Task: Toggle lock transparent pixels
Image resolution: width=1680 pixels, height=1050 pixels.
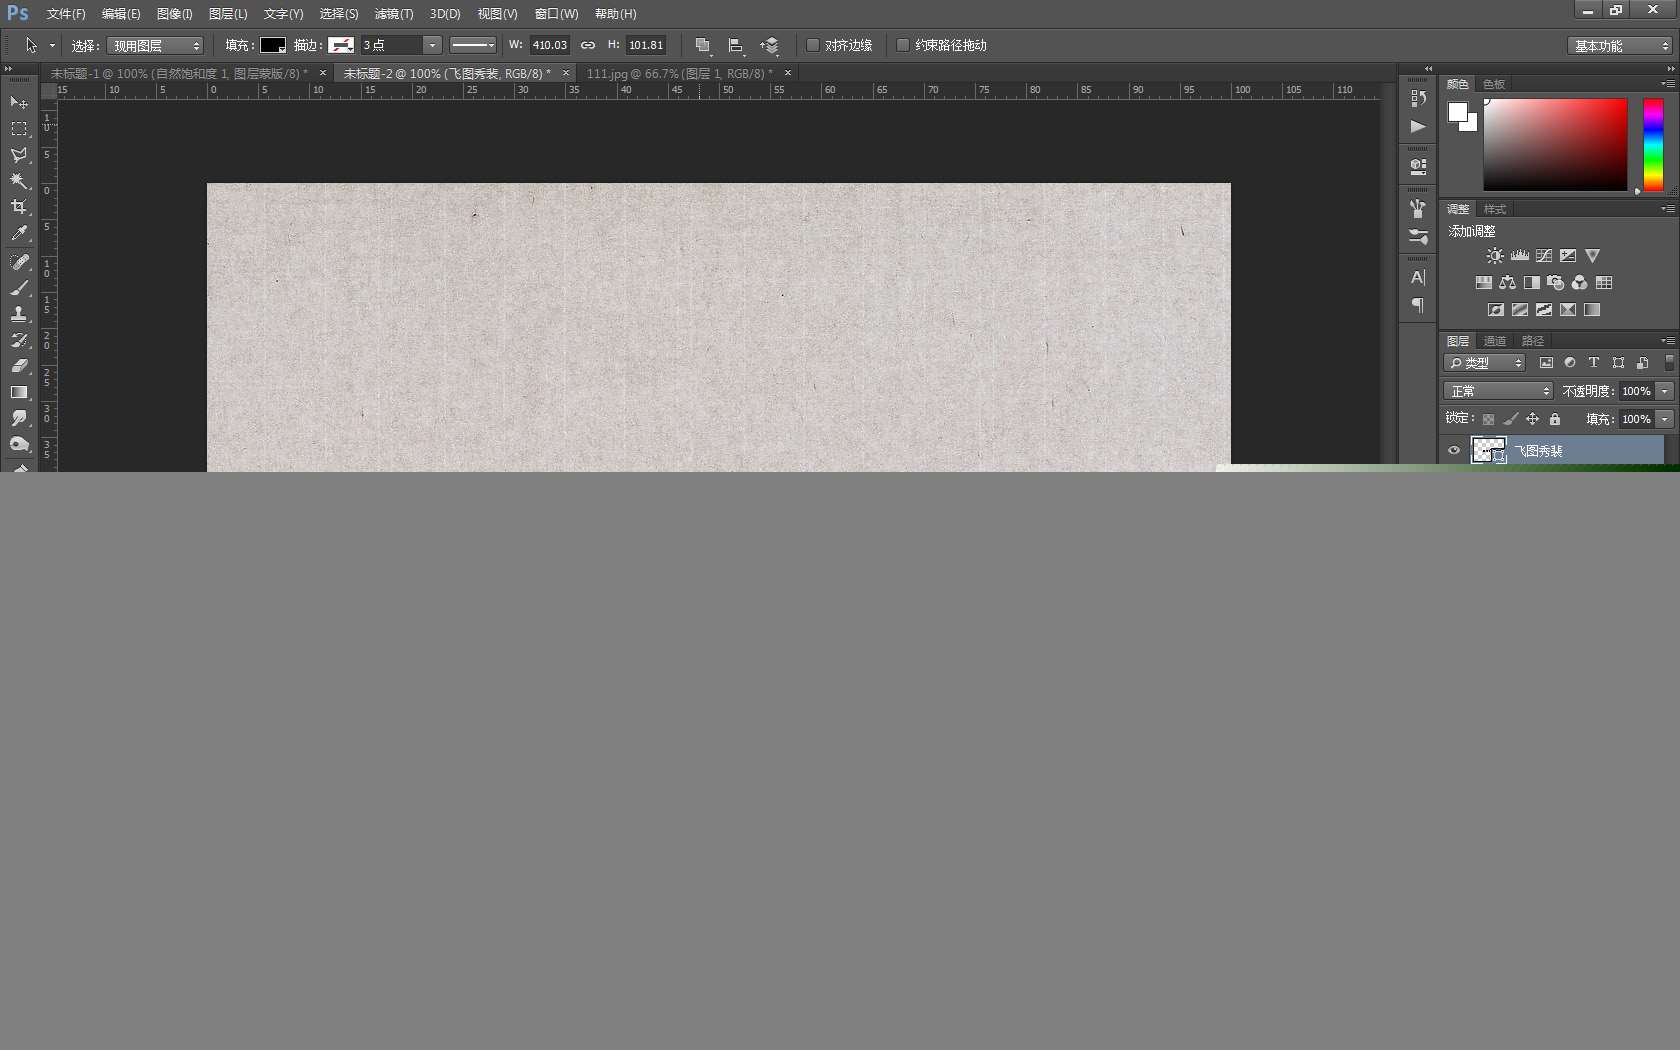Action: (1488, 419)
